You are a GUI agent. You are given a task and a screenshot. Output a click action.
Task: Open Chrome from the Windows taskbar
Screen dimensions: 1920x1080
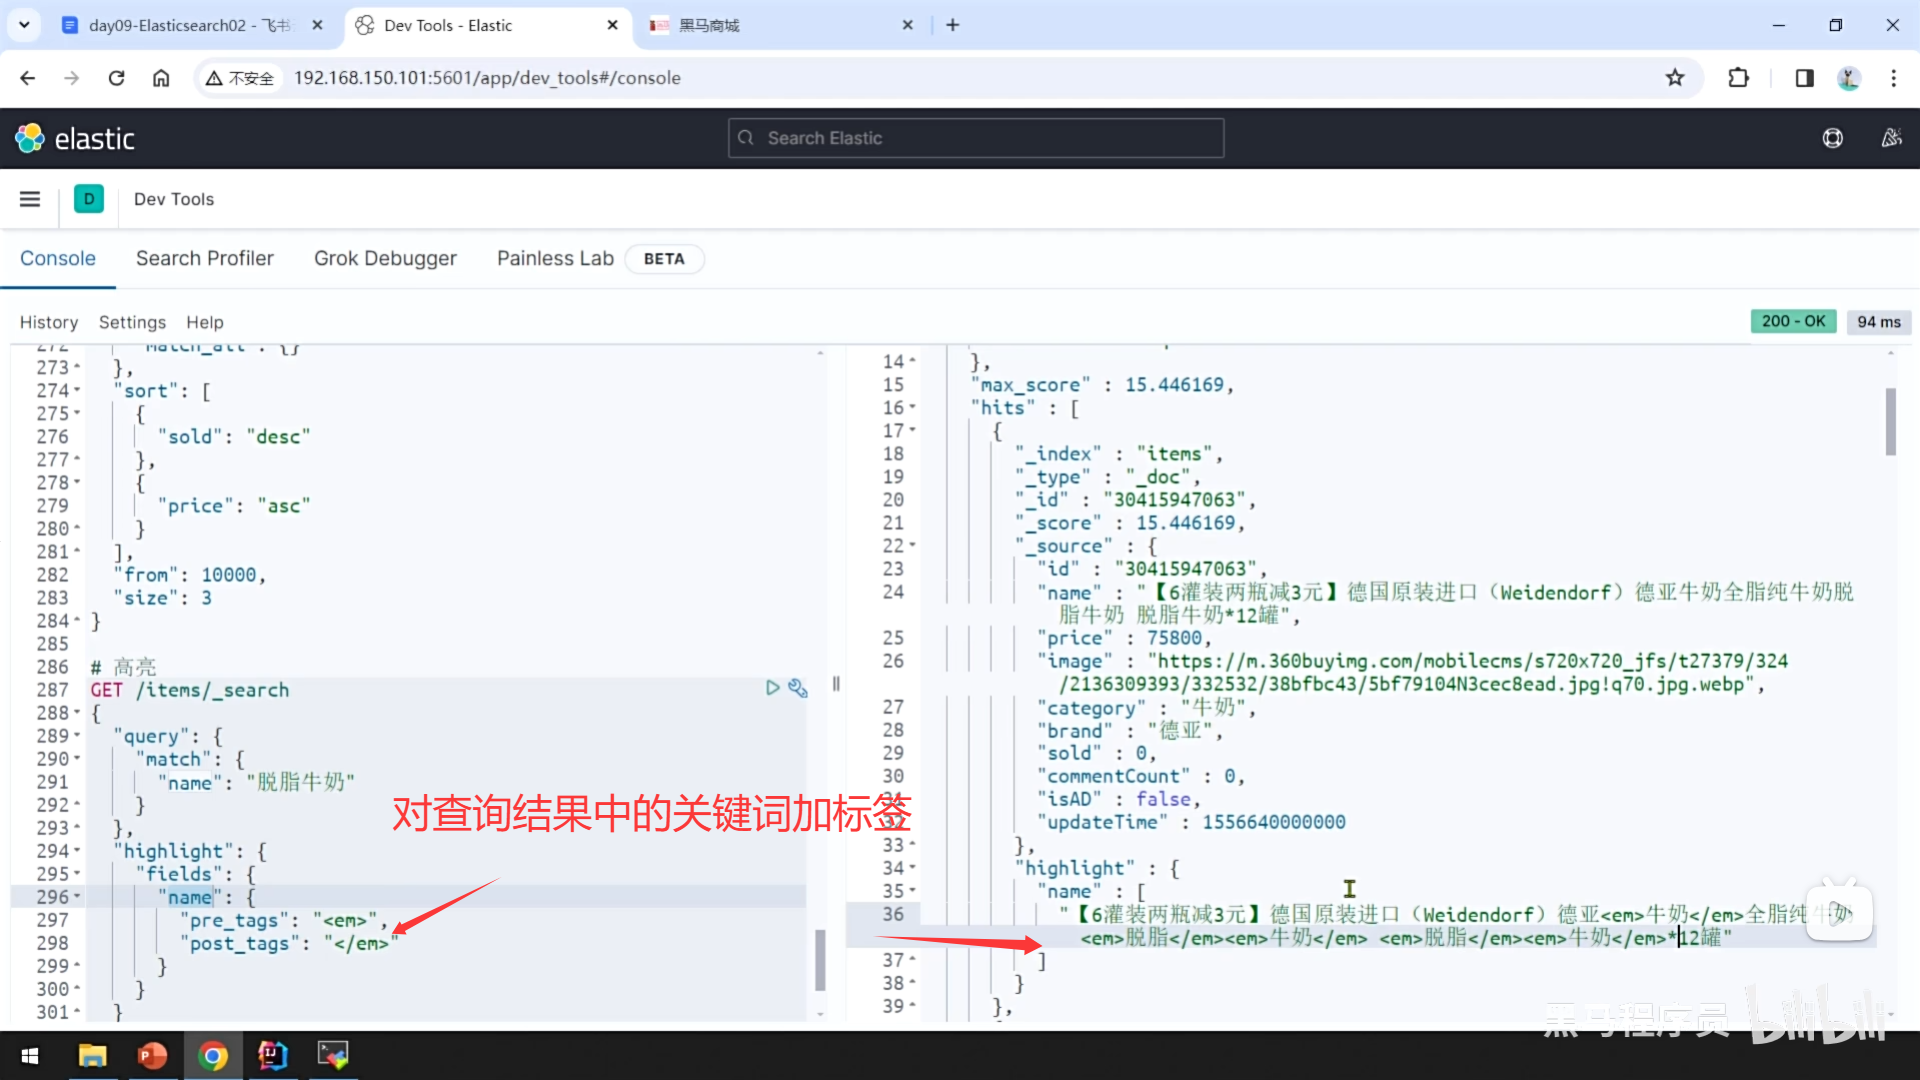[x=212, y=1055]
